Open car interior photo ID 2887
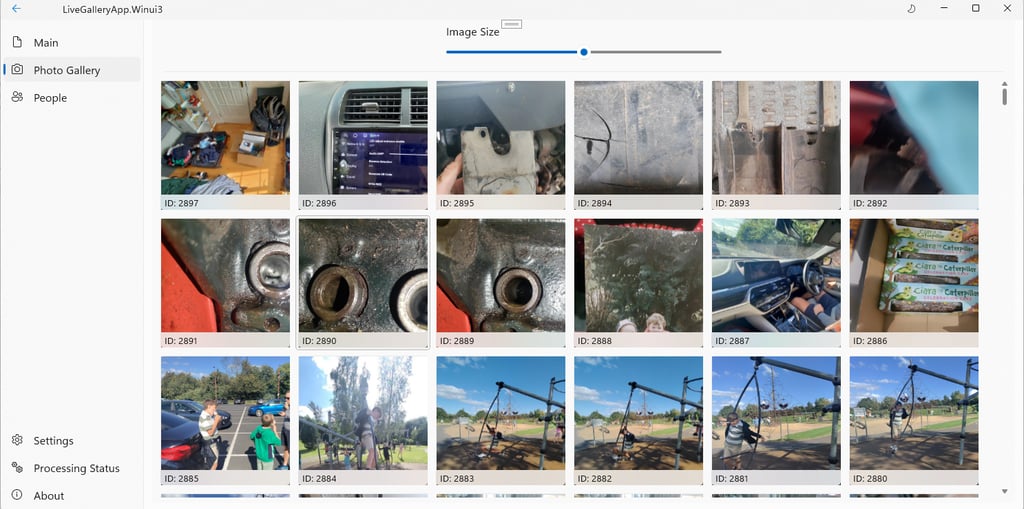The image size is (1024, 509). point(776,283)
